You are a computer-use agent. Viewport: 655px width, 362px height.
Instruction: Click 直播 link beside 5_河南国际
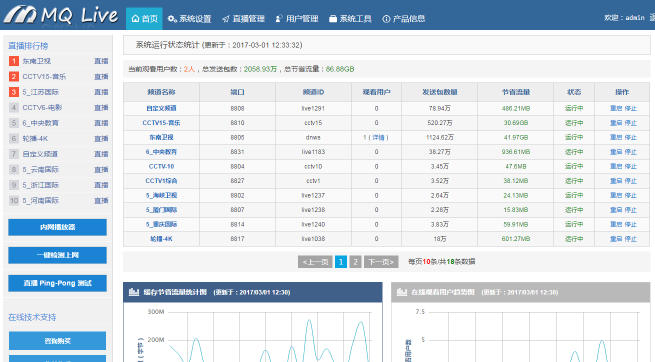[101, 201]
